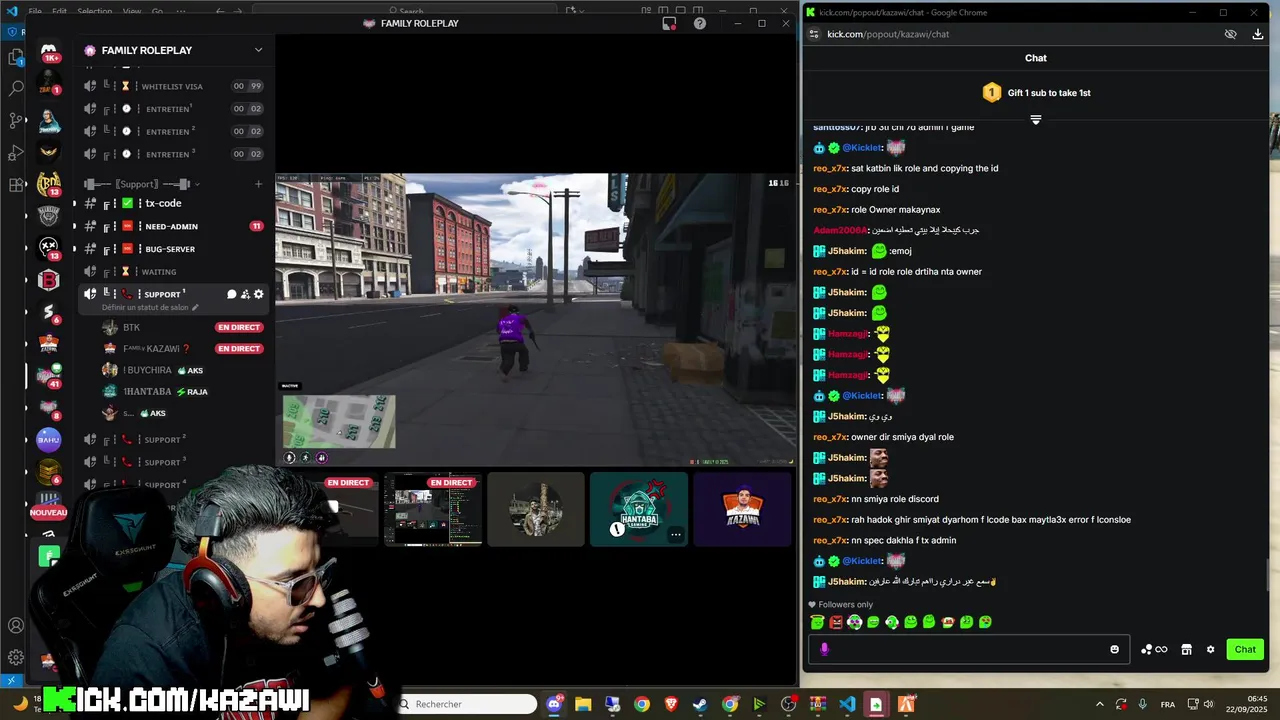The height and width of the screenshot is (720, 1280).
Task: Click Kick chat vertical scrollbar
Action: click(1269, 575)
